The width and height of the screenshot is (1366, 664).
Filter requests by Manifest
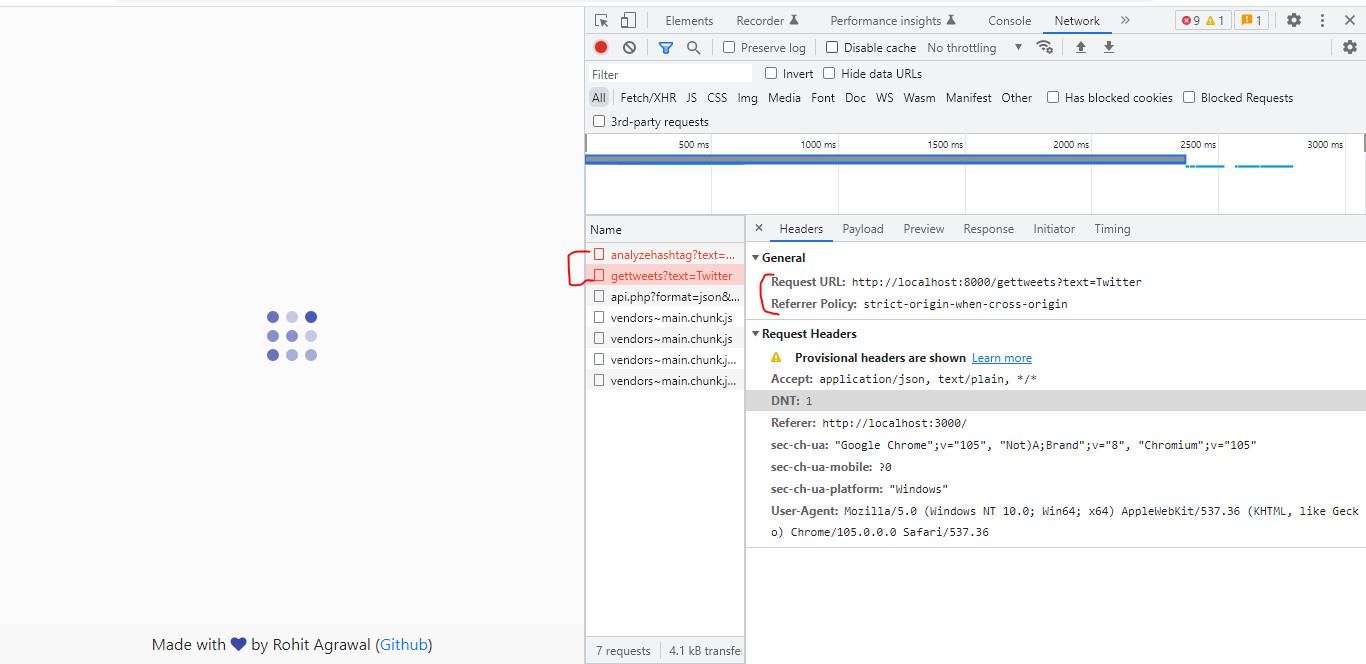tap(969, 97)
